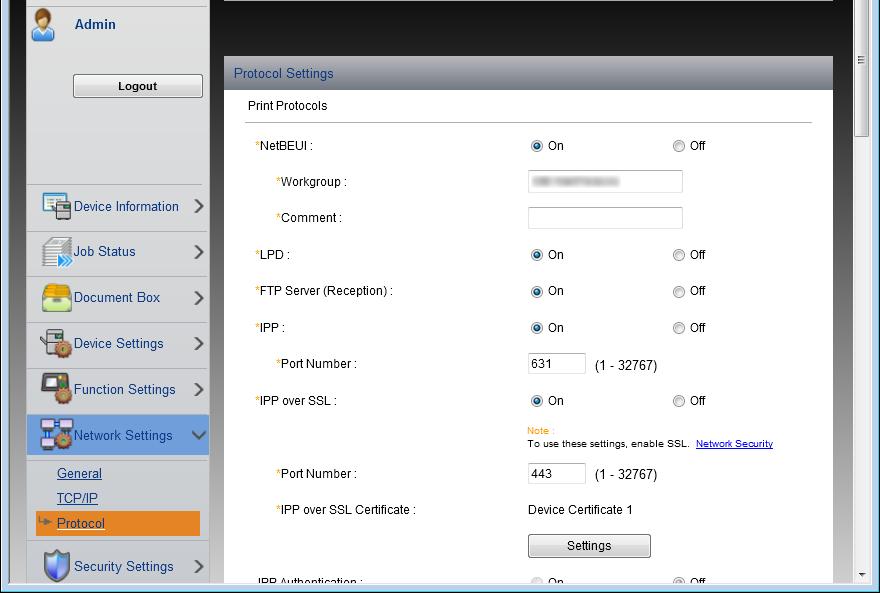Open Document Box menu
The image size is (880, 593).
(x=117, y=297)
